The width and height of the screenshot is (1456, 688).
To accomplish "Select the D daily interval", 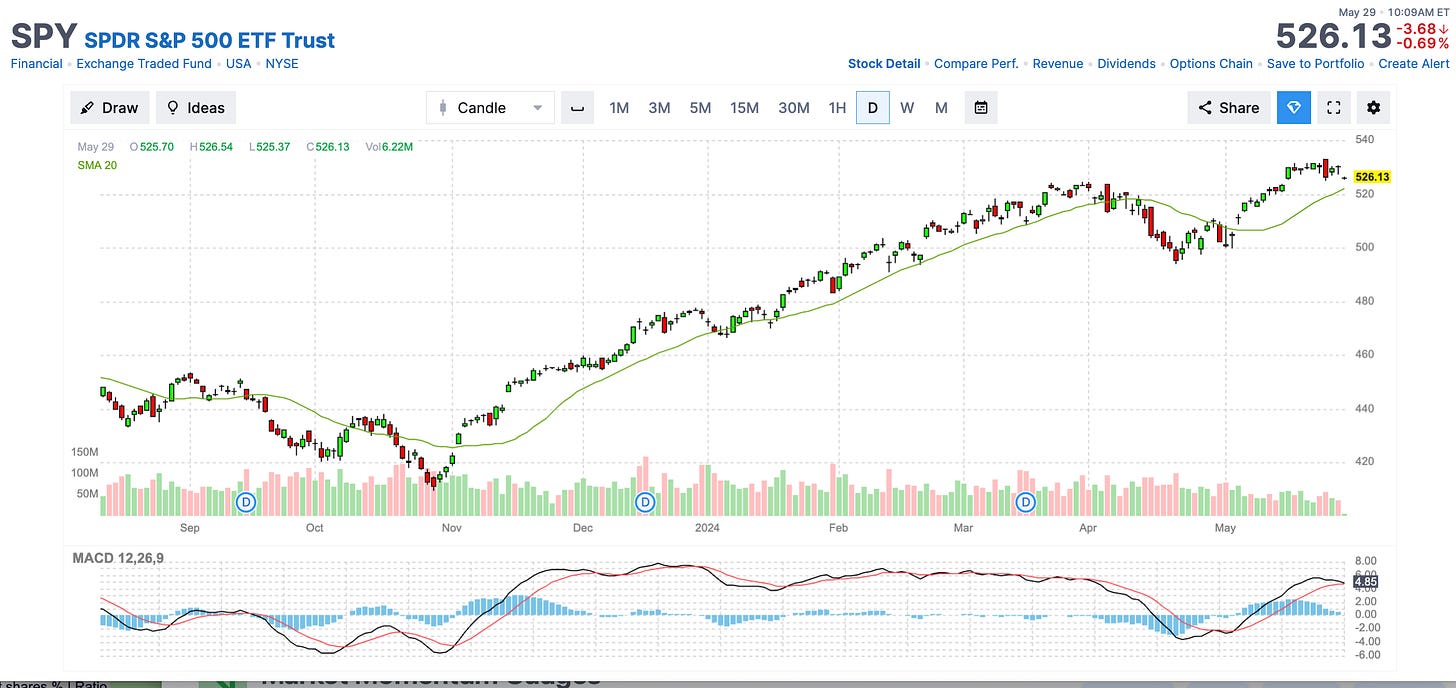I will [x=873, y=108].
